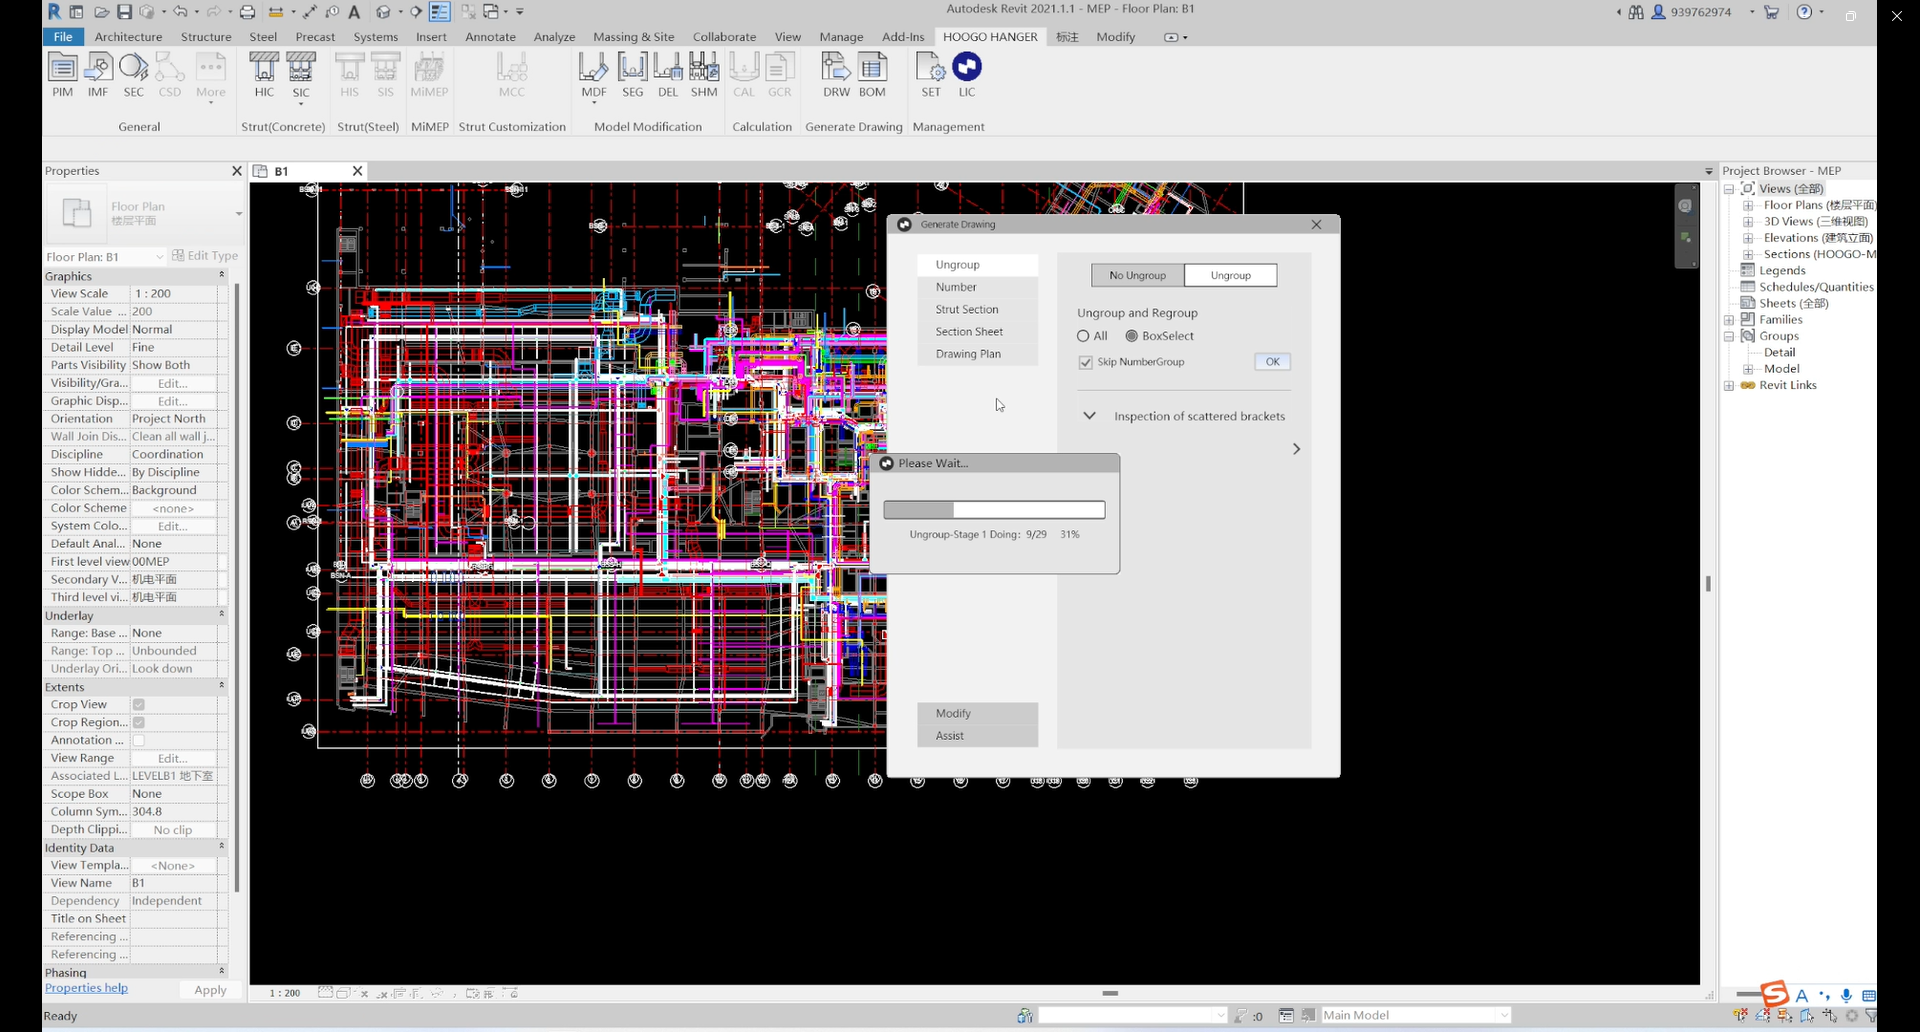Viewport: 1920px width, 1032px height.
Task: Open the BOM tool
Action: tap(872, 68)
